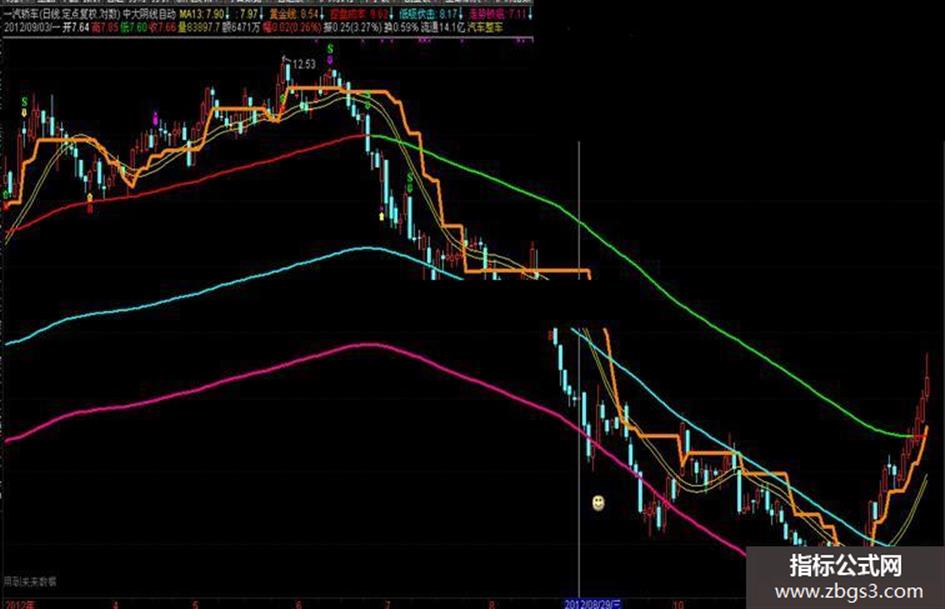Open the 汽车整车 sector link
This screenshot has width=945, height=609.
pyautogui.click(x=485, y=27)
